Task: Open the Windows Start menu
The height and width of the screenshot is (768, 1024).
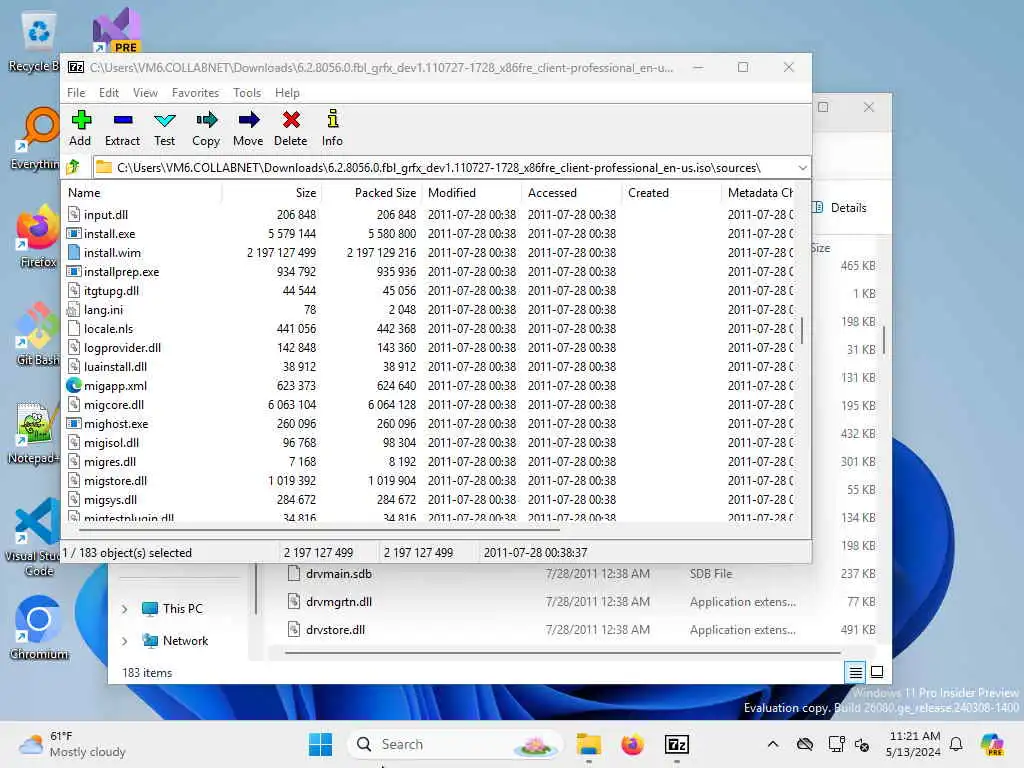Action: 320,744
